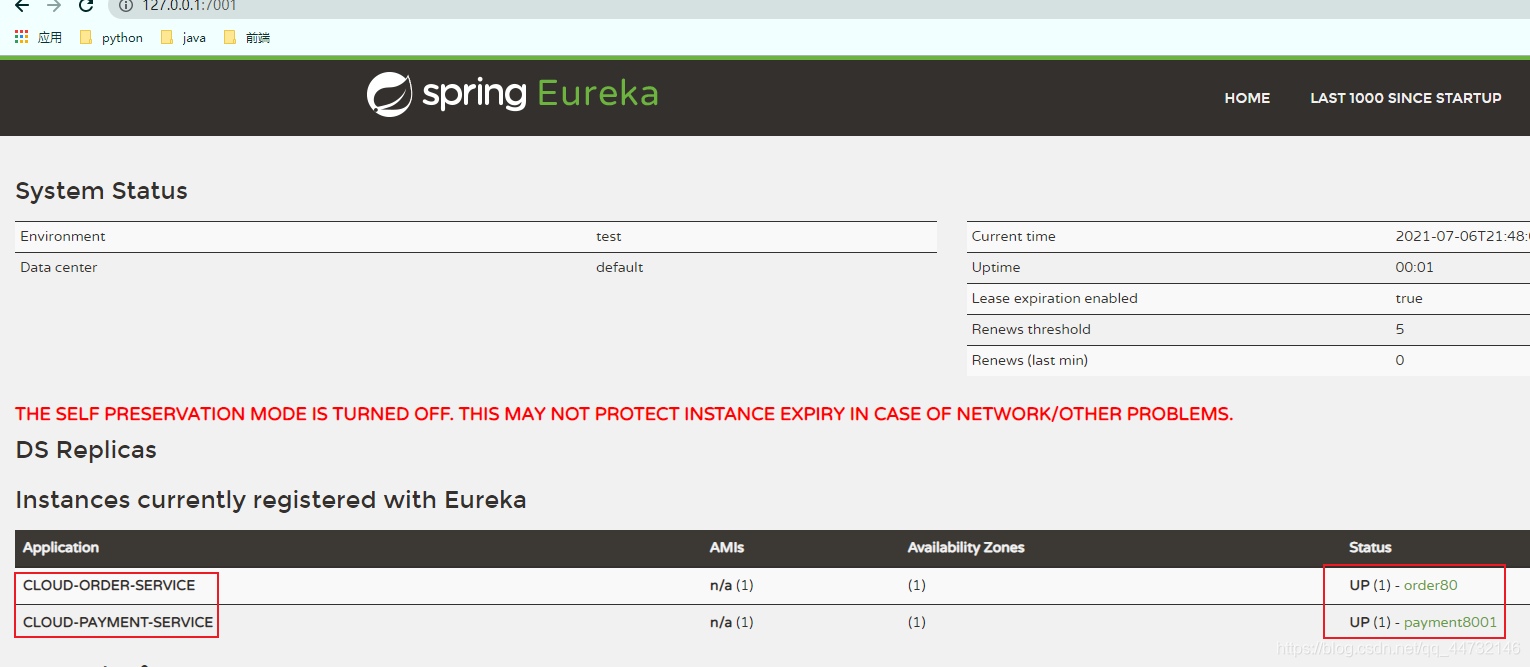
Task: Open the 前端 bookmark folder
Action: [246, 37]
